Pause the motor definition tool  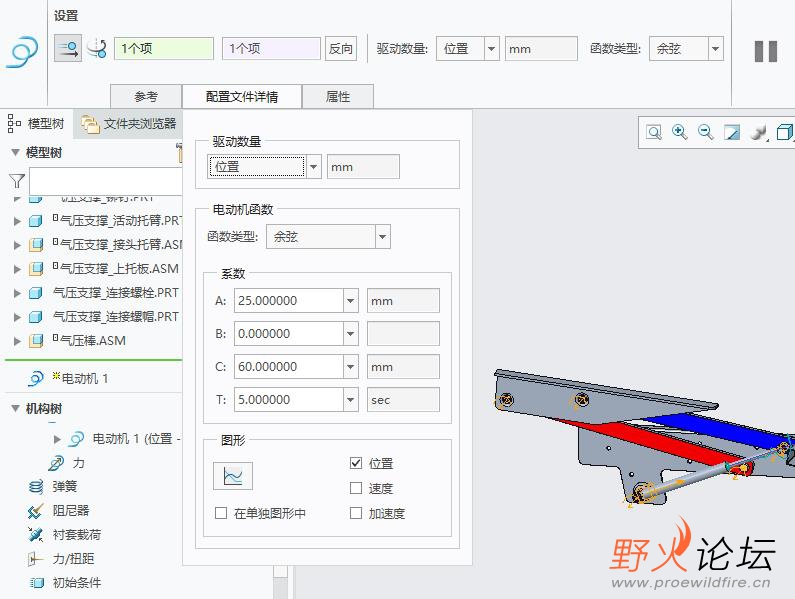(766, 51)
